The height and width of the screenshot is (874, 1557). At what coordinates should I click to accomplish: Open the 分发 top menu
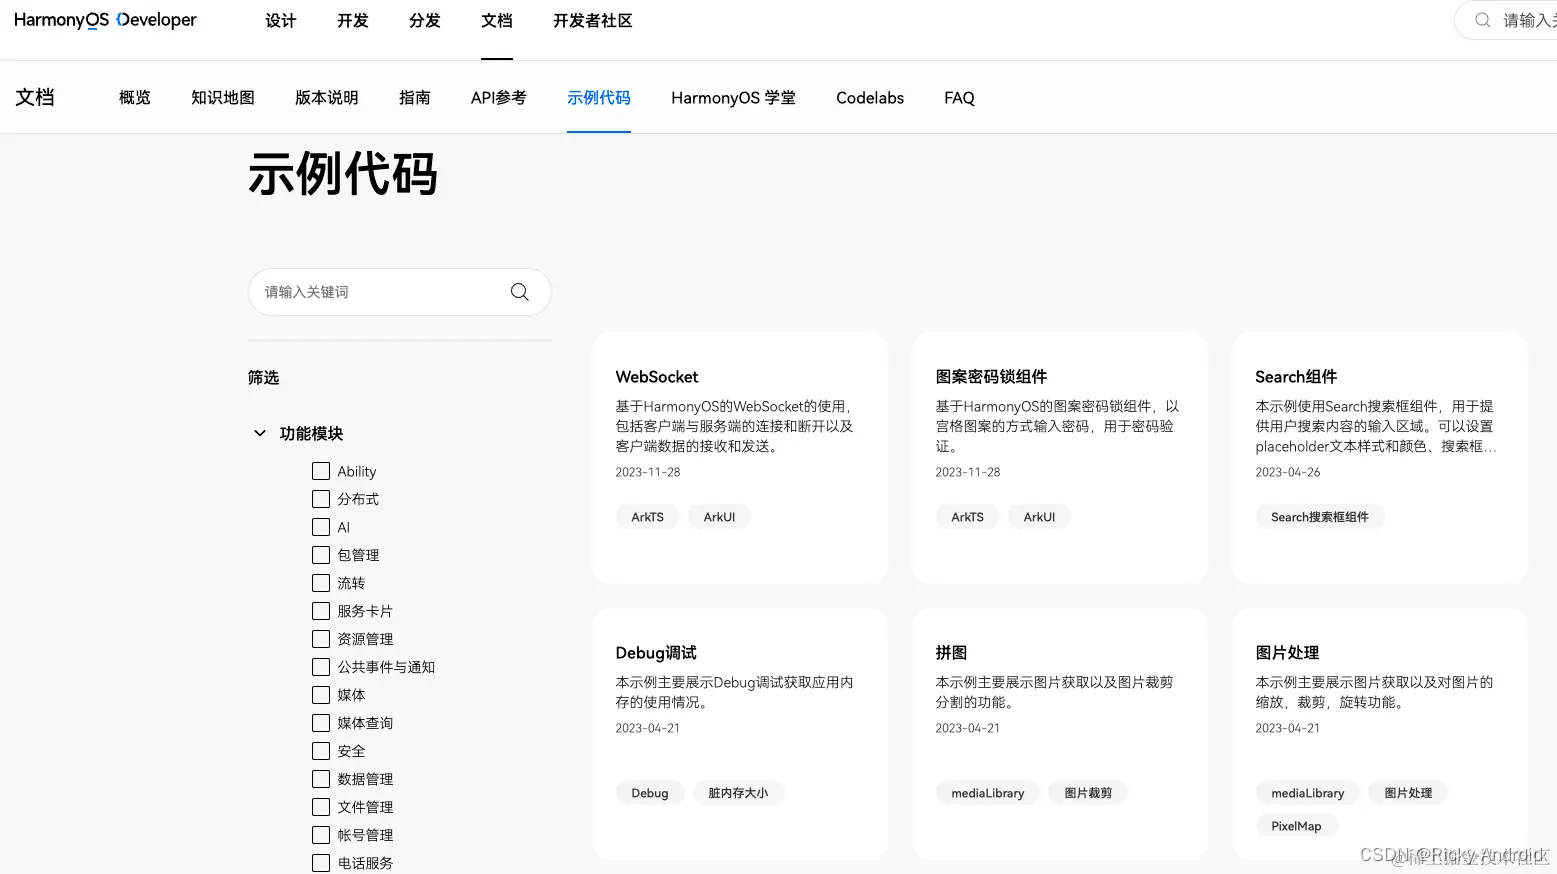point(425,21)
